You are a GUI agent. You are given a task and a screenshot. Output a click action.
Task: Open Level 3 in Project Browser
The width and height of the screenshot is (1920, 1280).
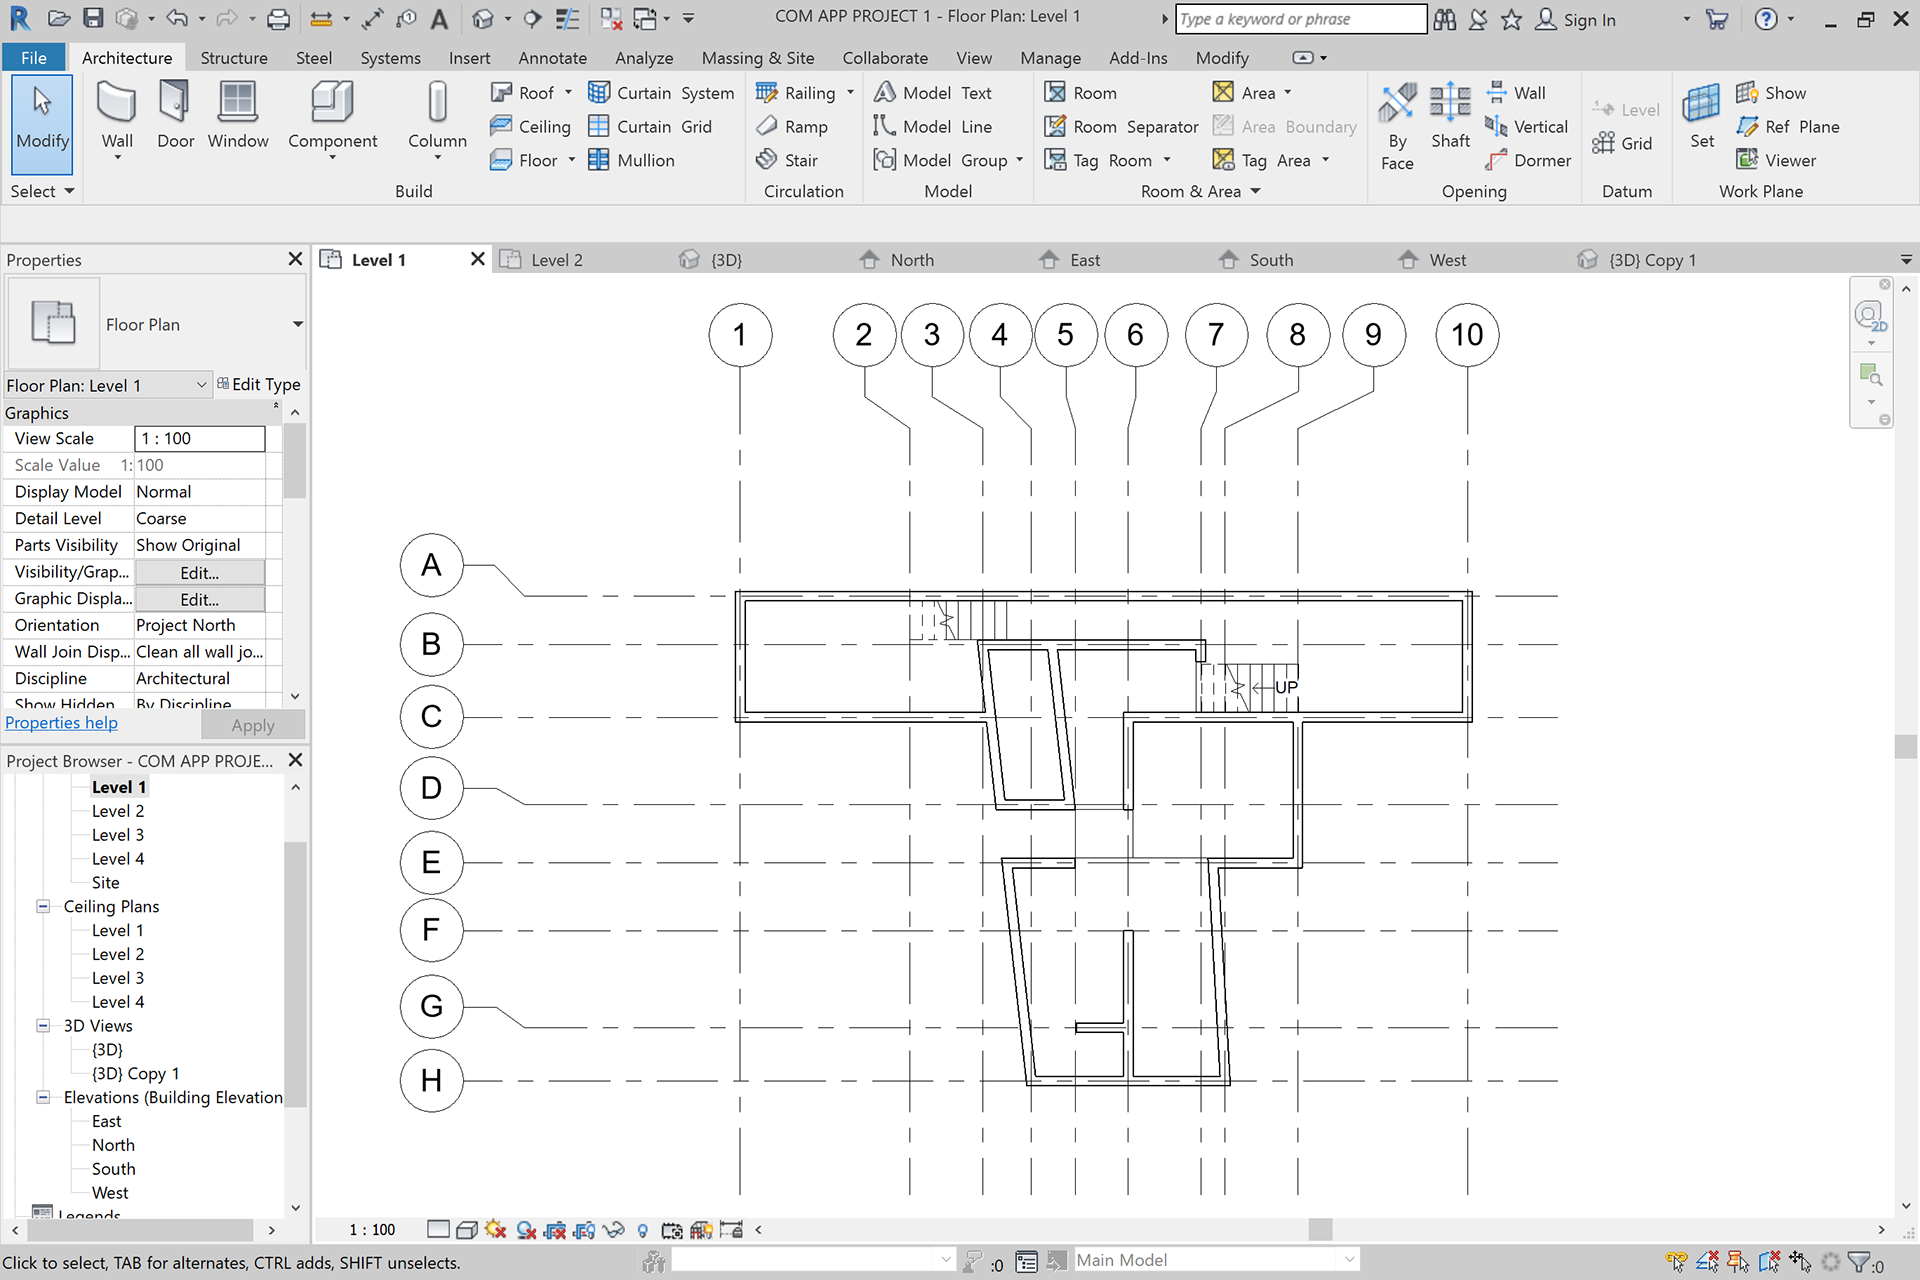pyautogui.click(x=117, y=835)
